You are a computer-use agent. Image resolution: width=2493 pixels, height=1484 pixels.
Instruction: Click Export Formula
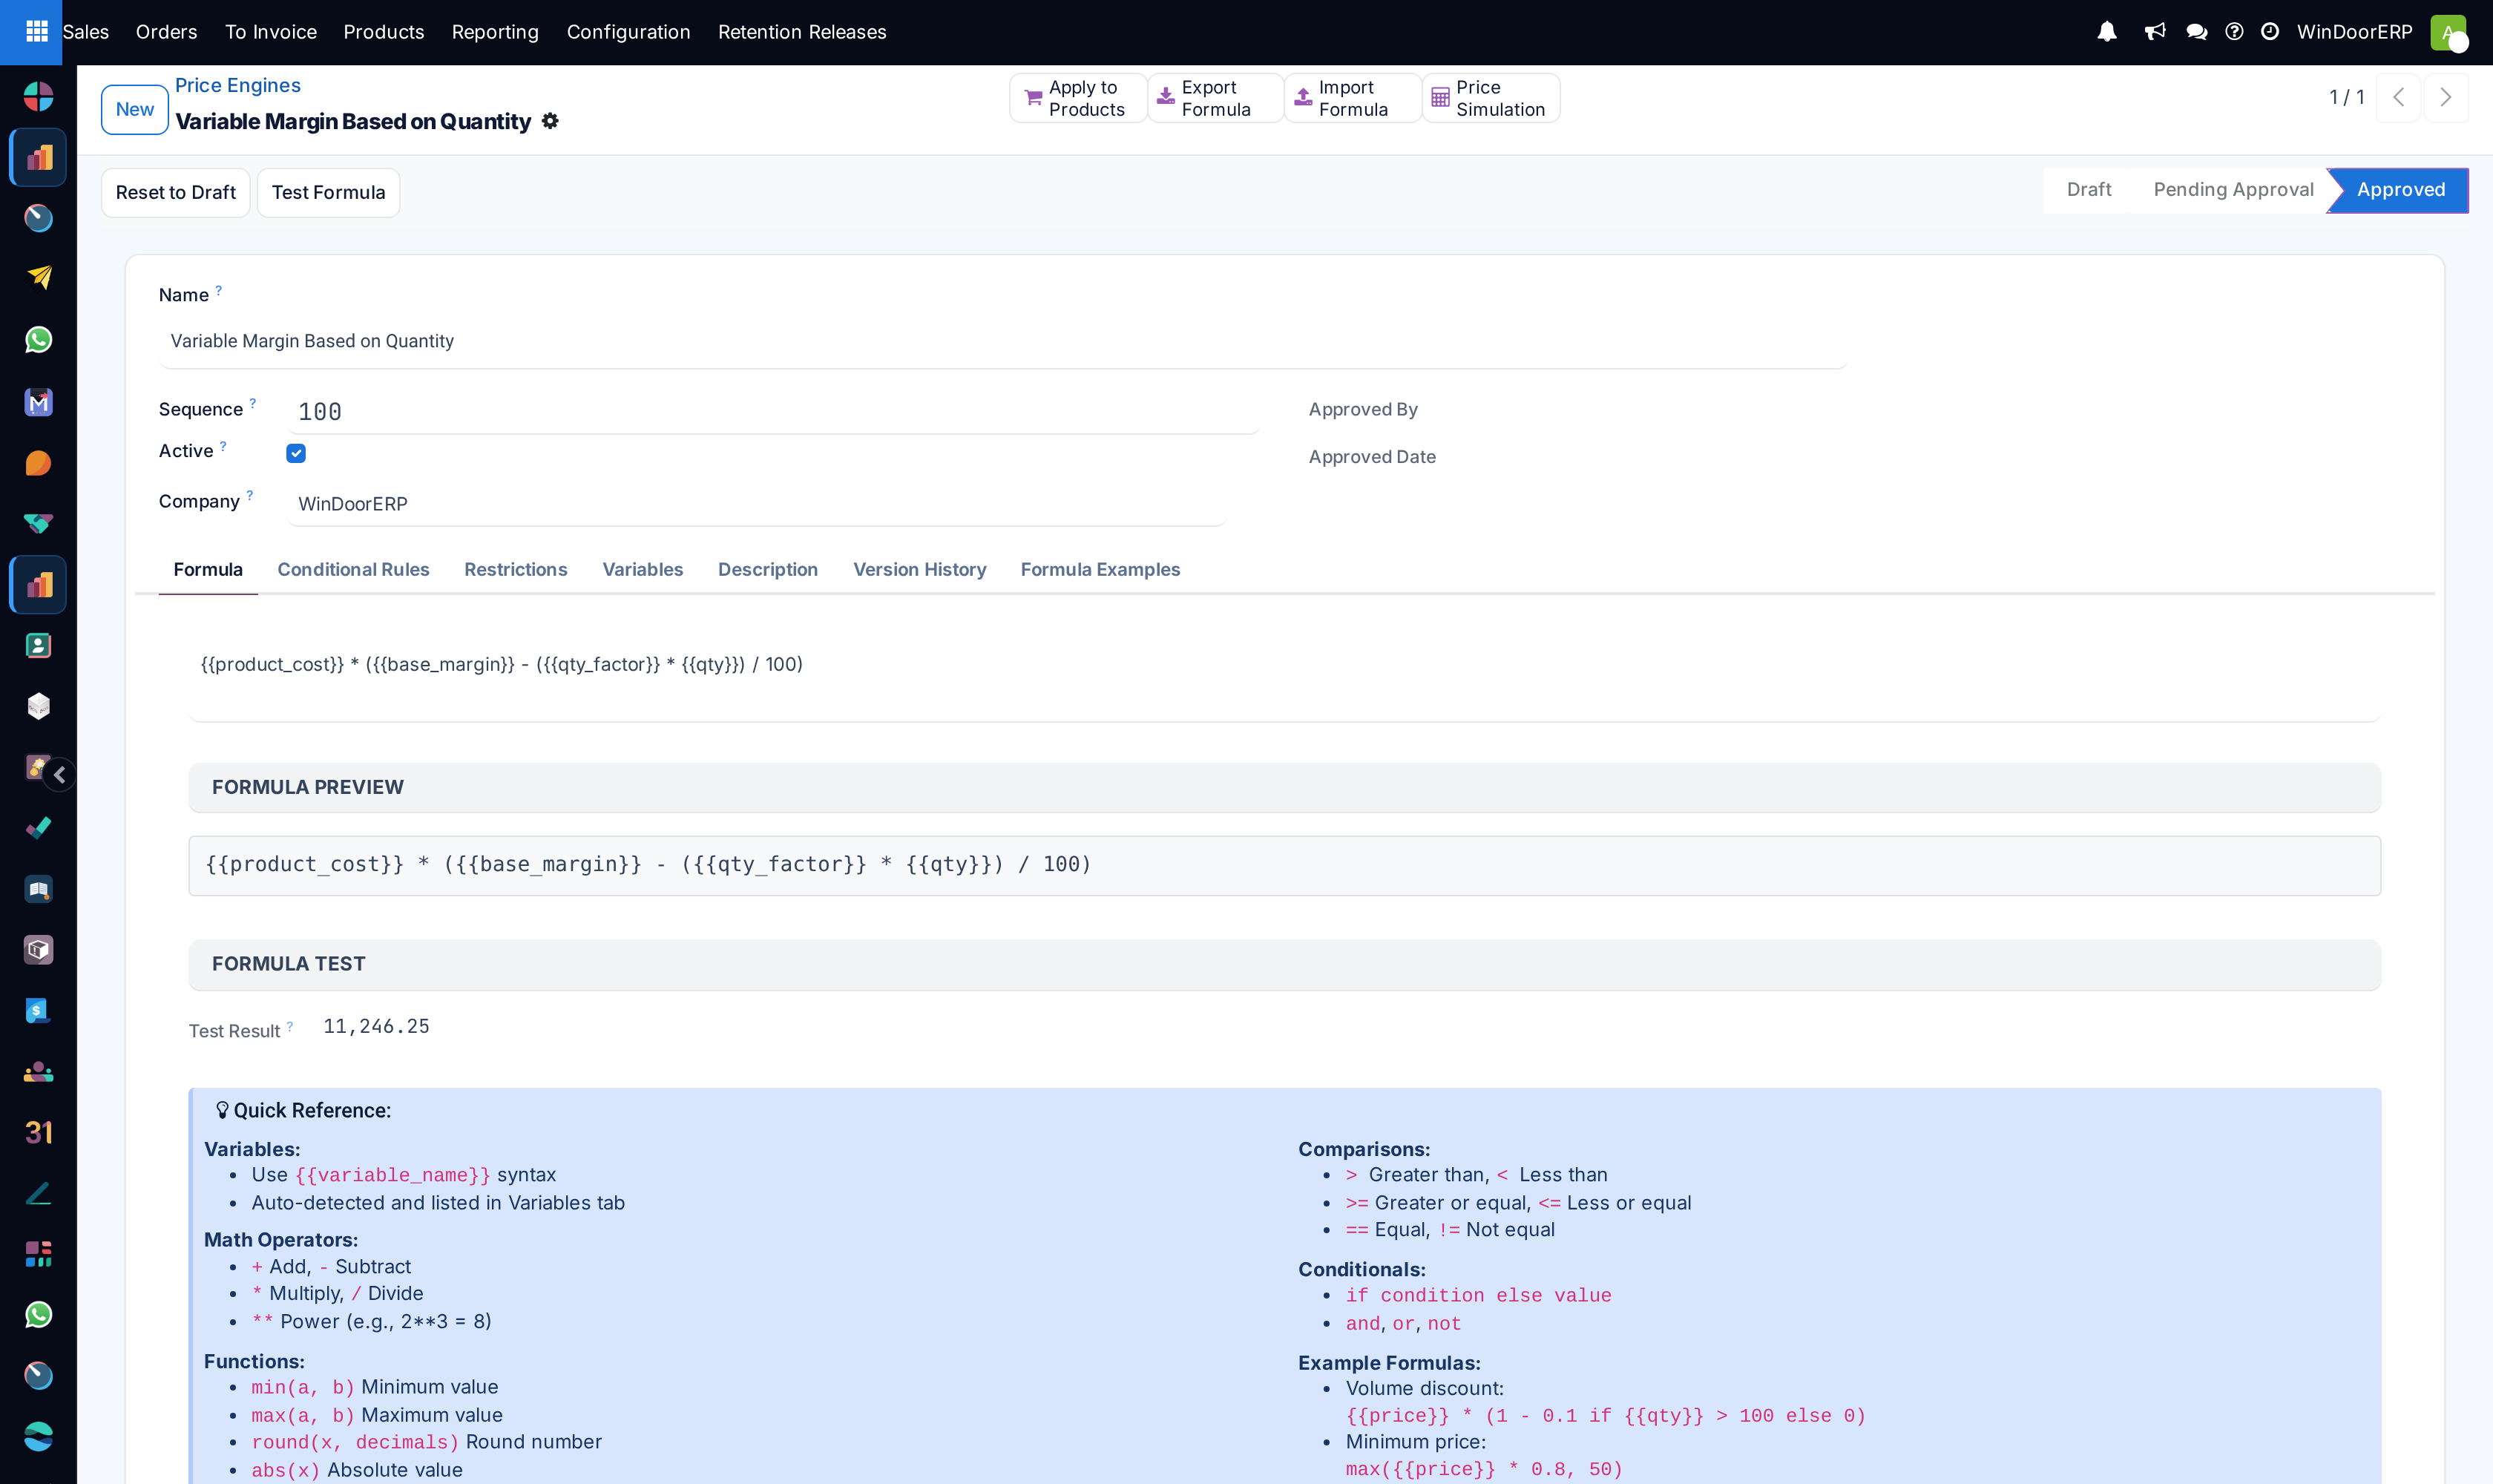pyautogui.click(x=1215, y=98)
